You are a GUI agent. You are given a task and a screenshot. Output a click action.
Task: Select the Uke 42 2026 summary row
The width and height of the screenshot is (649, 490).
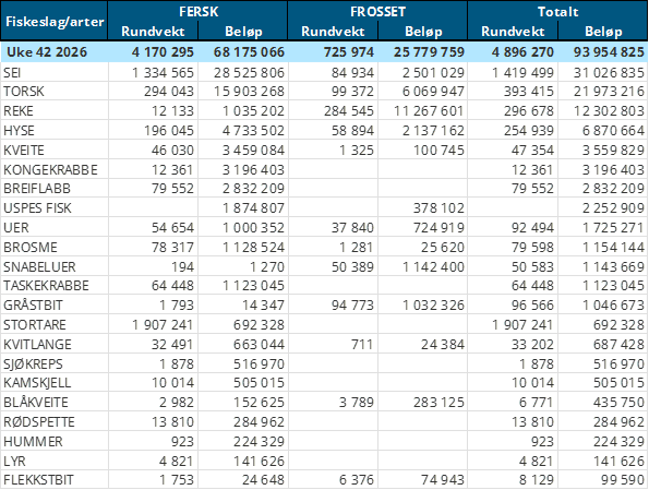click(324, 52)
